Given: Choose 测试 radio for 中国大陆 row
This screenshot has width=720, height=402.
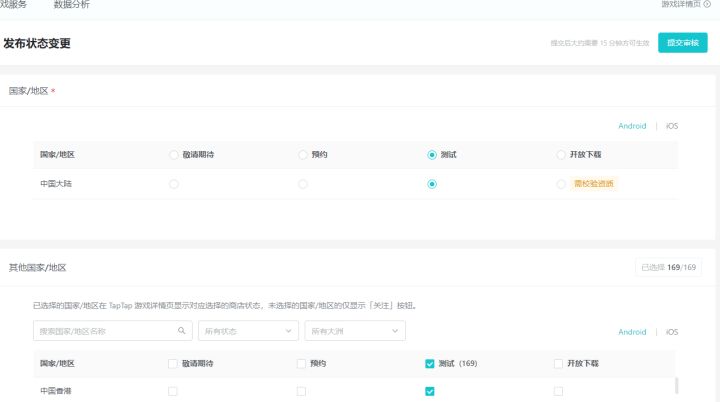Looking at the screenshot, I should (432, 184).
